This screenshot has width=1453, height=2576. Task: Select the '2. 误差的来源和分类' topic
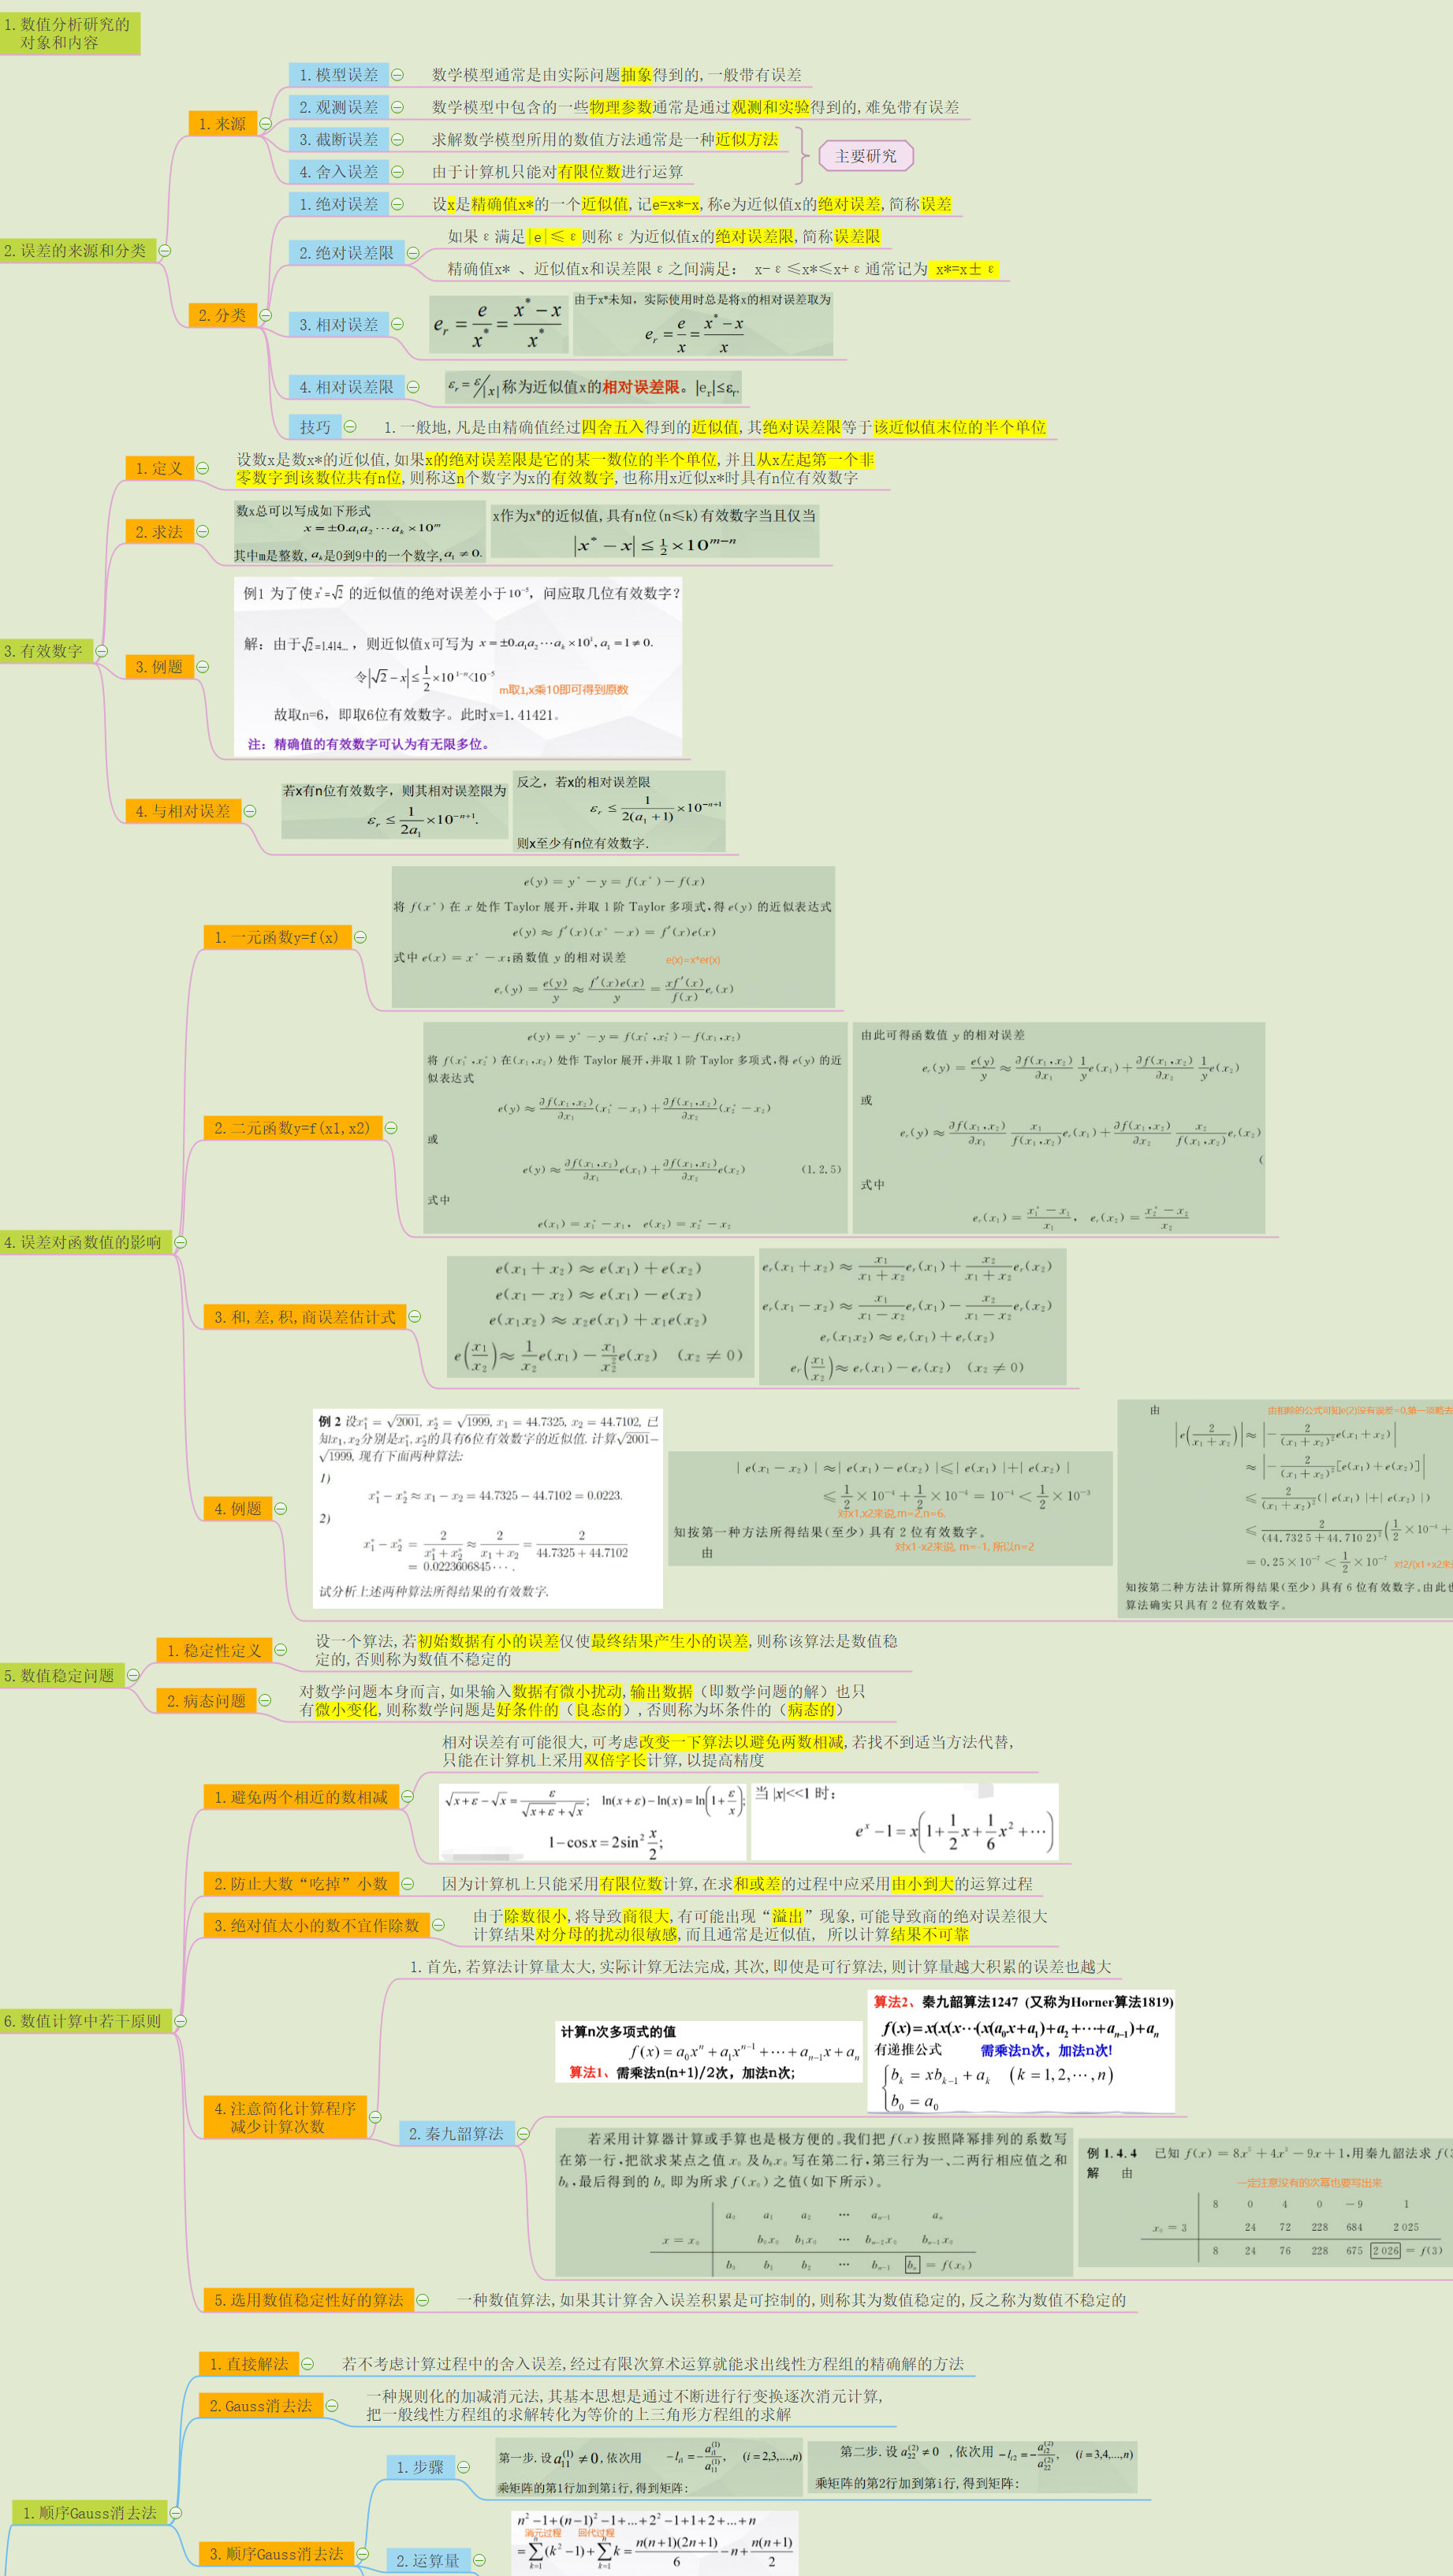click(78, 251)
